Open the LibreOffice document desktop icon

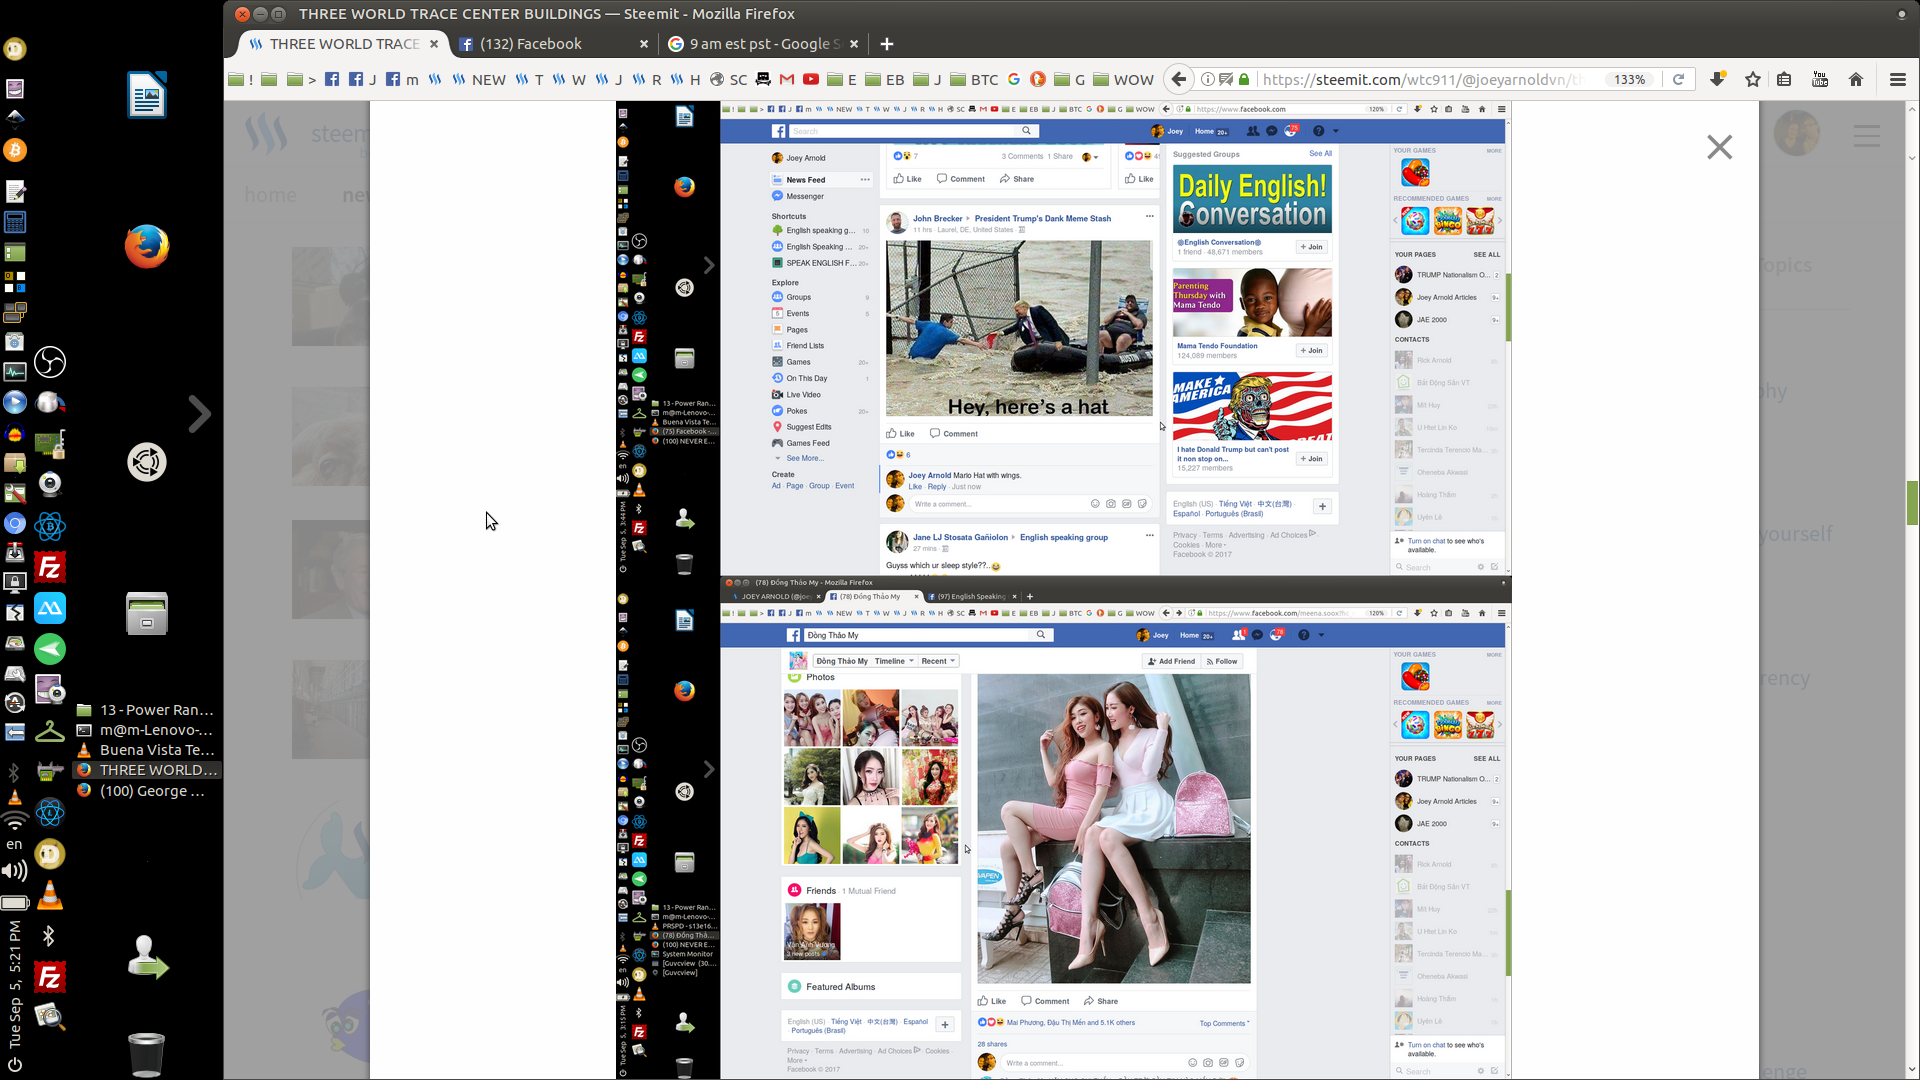click(147, 94)
